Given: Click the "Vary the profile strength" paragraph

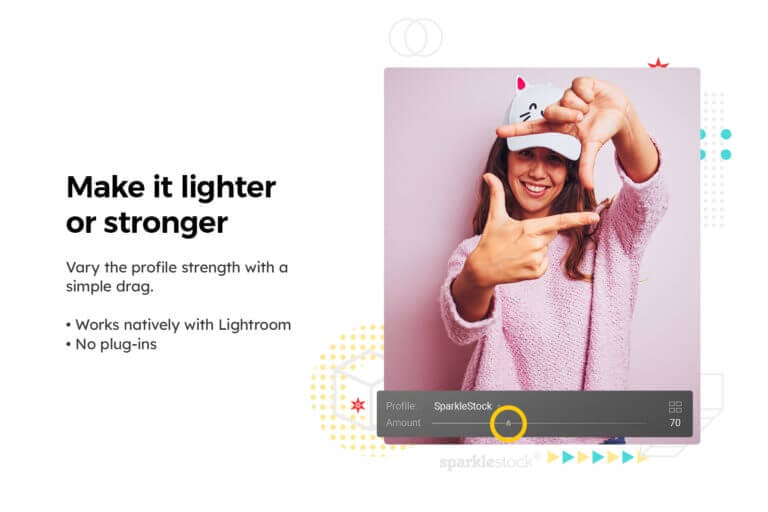Looking at the screenshot, I should [177, 277].
